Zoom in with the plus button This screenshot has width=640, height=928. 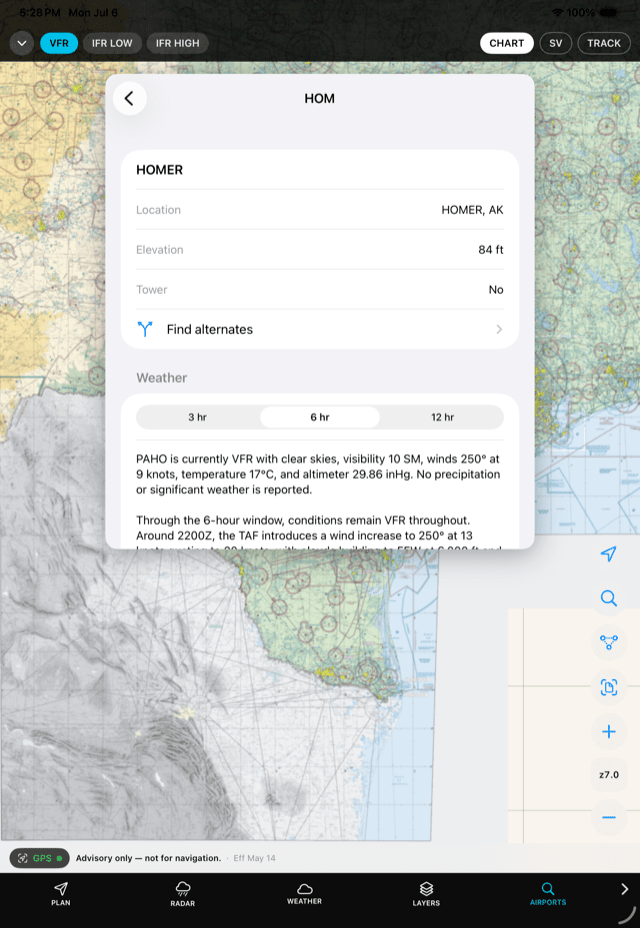point(609,732)
